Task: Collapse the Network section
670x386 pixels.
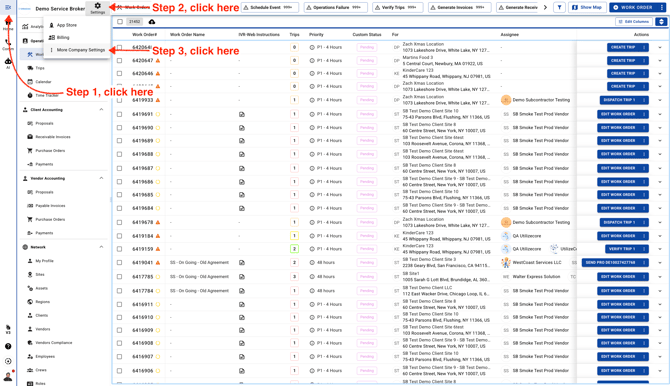Action: click(101, 247)
